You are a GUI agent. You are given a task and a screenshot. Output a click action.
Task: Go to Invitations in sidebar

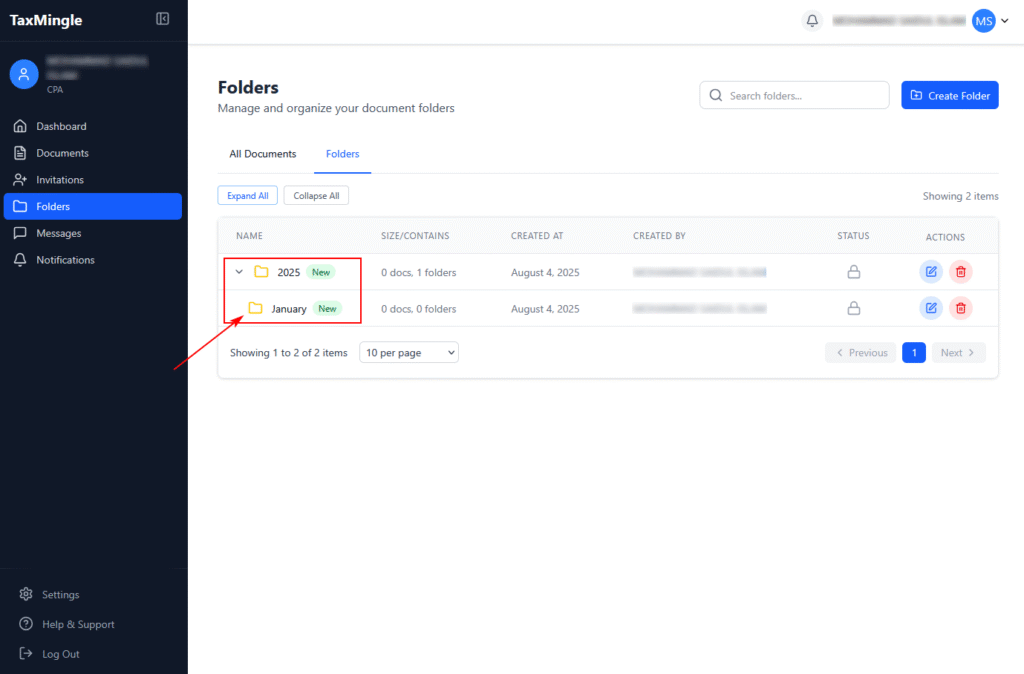pos(60,180)
